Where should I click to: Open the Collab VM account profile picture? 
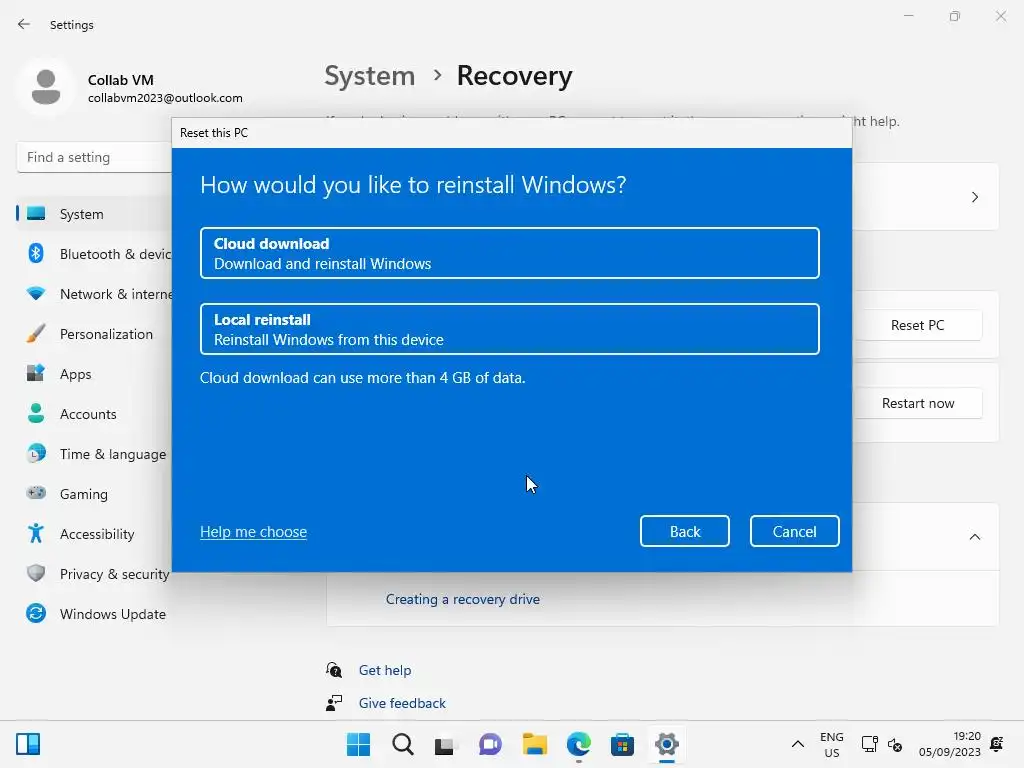[x=46, y=88]
